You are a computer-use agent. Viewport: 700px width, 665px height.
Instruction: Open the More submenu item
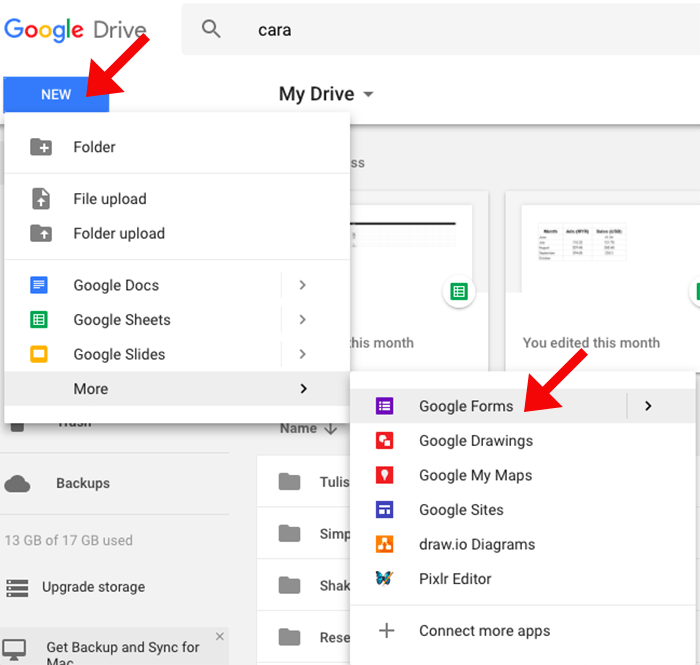click(177, 389)
